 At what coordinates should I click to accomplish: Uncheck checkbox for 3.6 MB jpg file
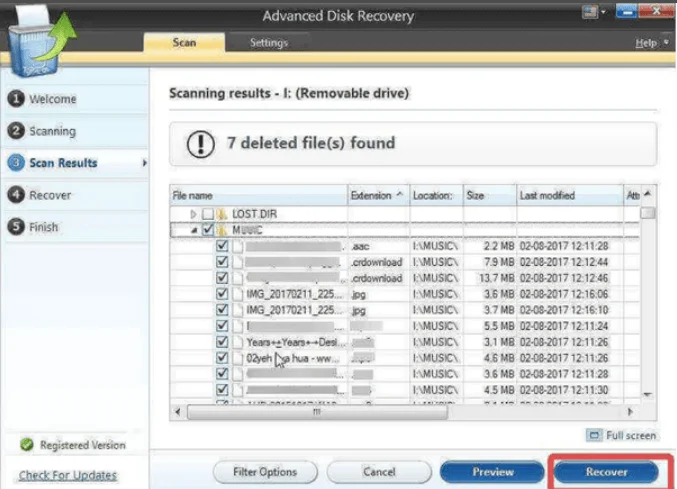(222, 294)
